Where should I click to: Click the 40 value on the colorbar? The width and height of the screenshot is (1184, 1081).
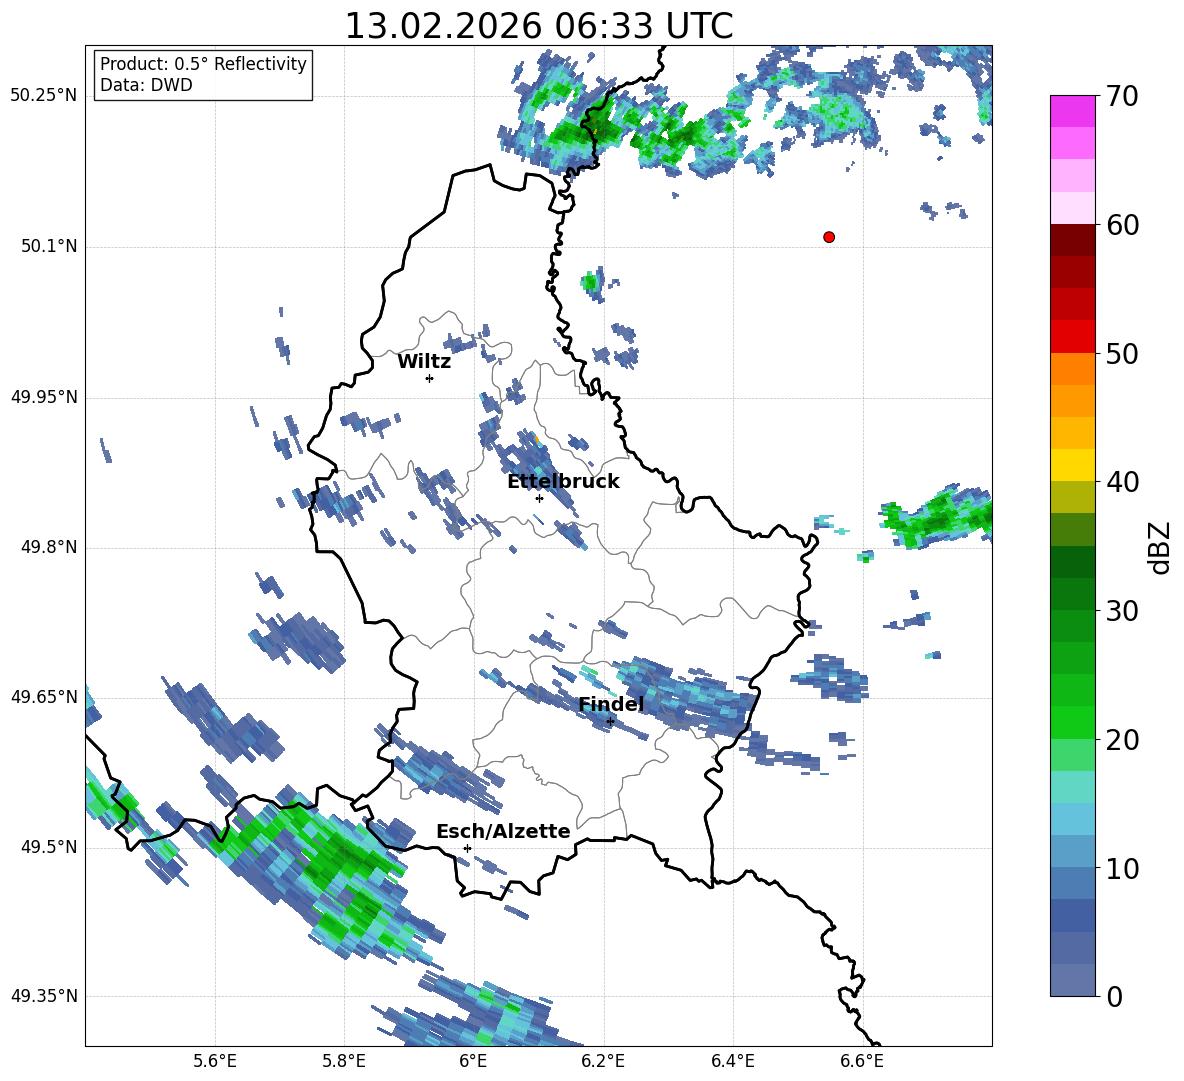[1122, 482]
